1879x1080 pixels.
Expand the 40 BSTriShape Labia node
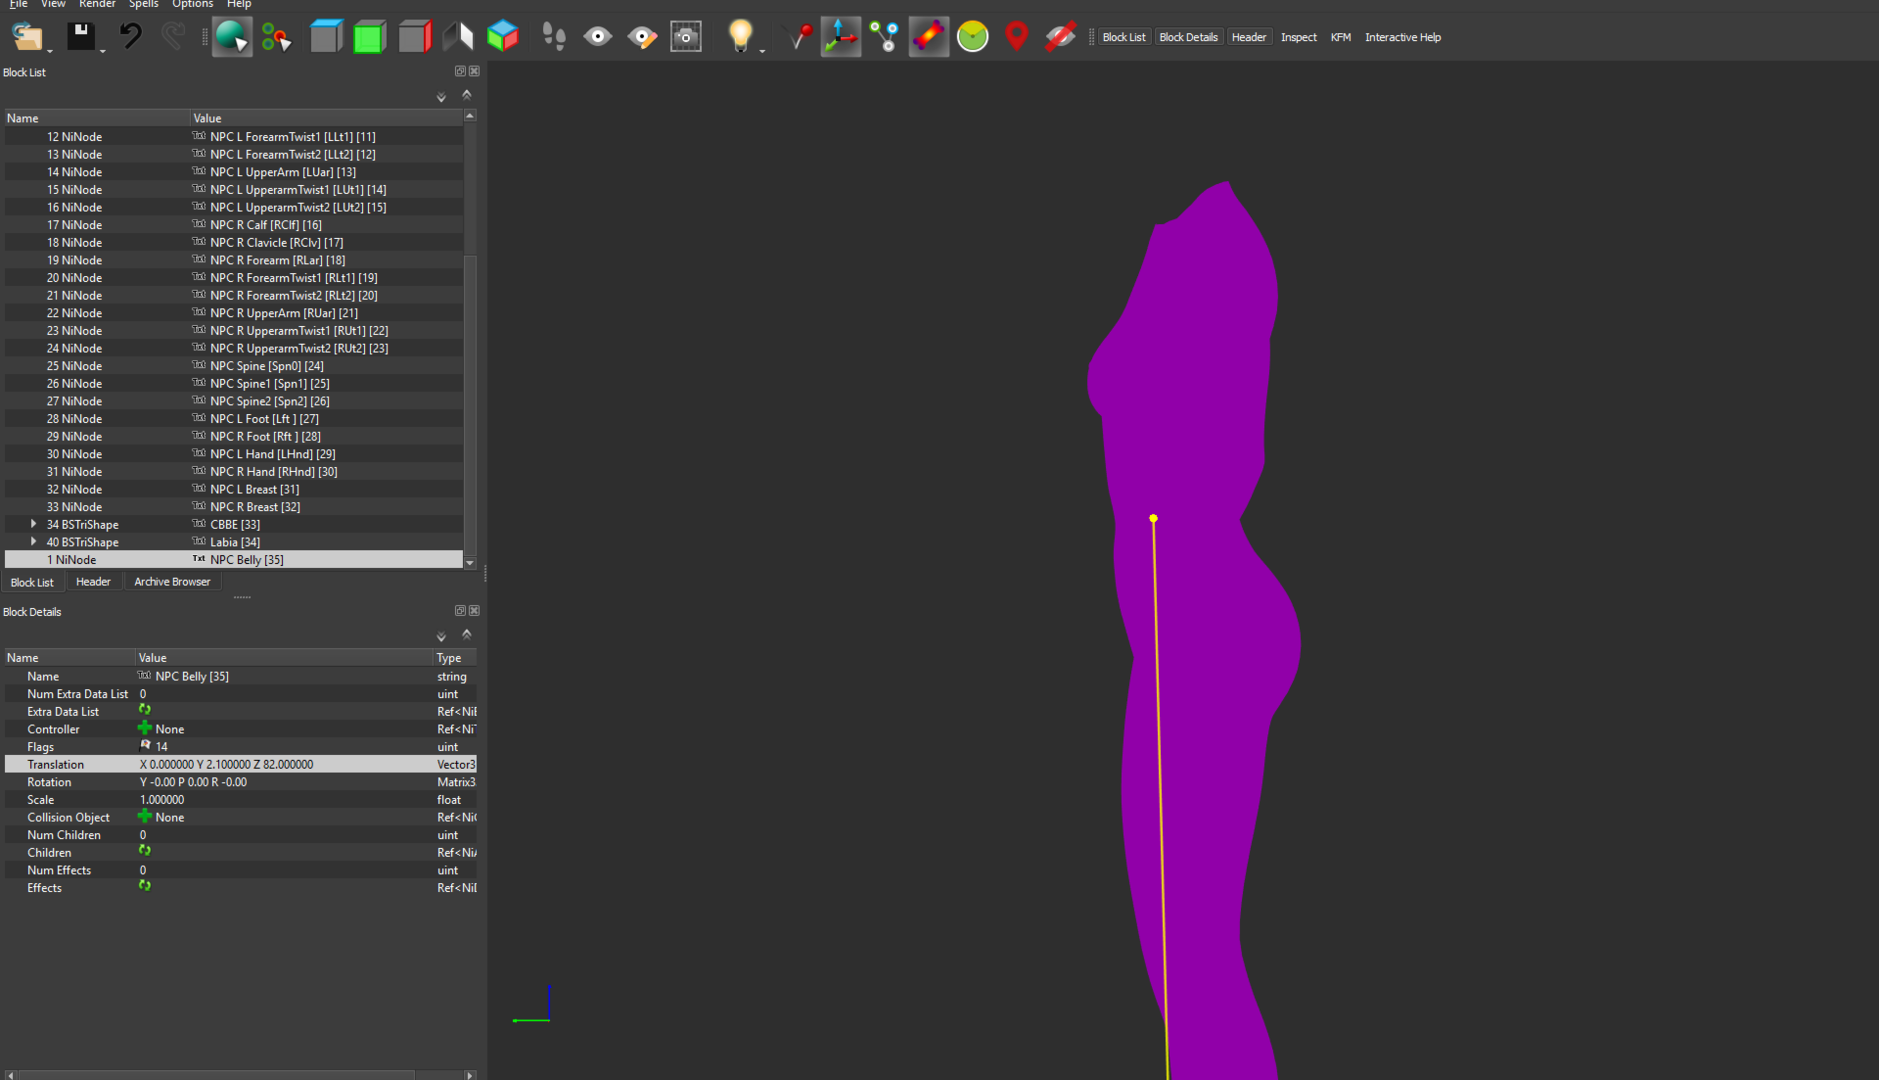point(34,542)
